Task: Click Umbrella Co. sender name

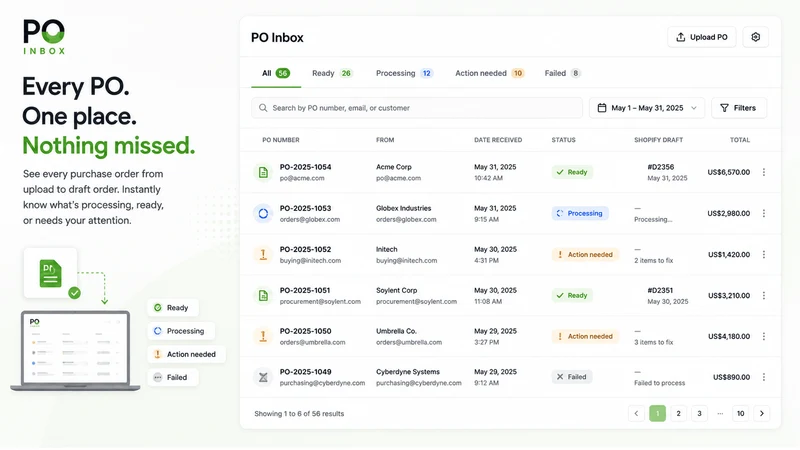Action: (x=396, y=331)
